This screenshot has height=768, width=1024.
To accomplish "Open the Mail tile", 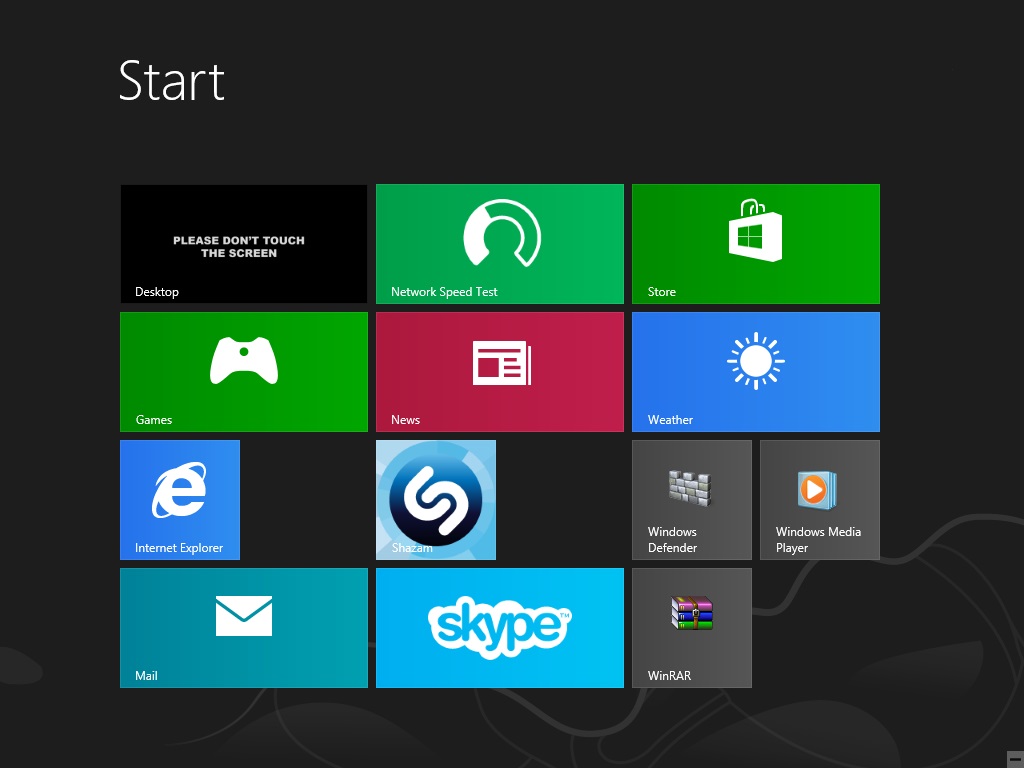I will click(244, 628).
